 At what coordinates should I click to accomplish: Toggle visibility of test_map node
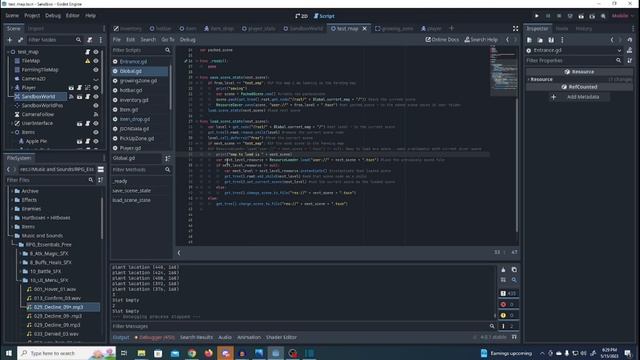(x=96, y=52)
